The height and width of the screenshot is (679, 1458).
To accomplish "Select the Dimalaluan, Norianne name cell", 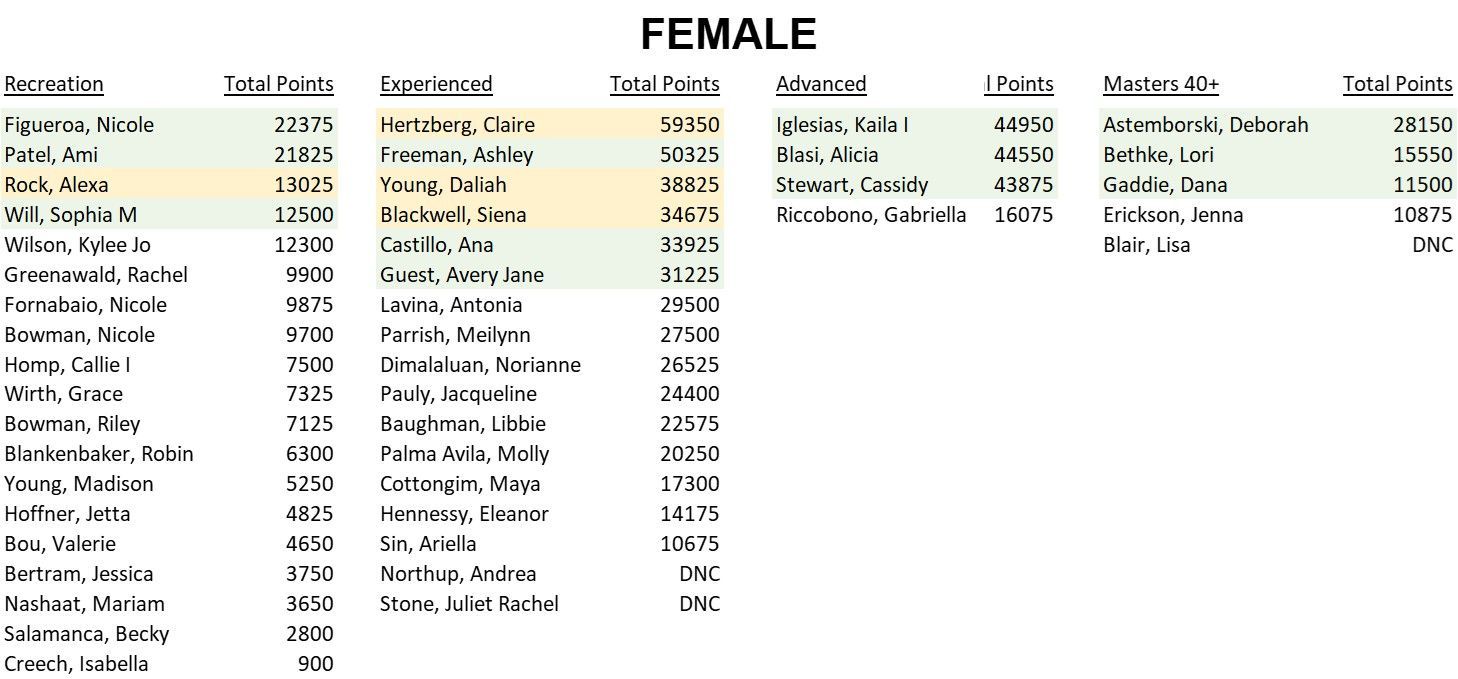I will 480,365.
